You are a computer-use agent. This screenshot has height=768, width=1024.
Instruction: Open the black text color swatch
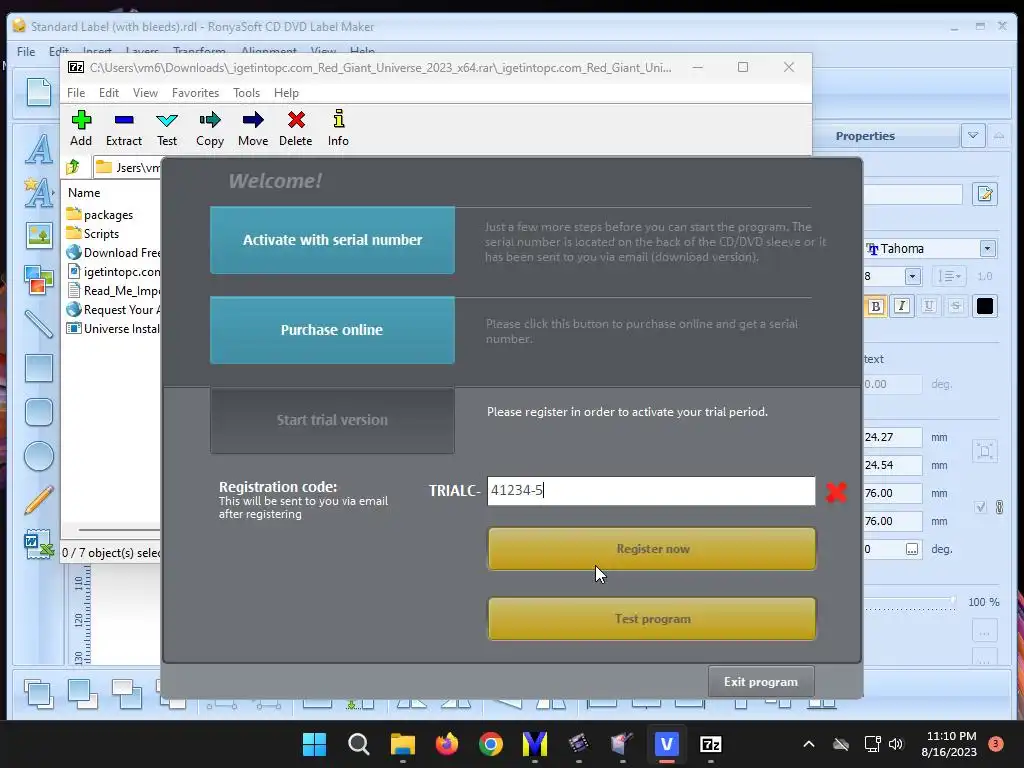coord(985,306)
